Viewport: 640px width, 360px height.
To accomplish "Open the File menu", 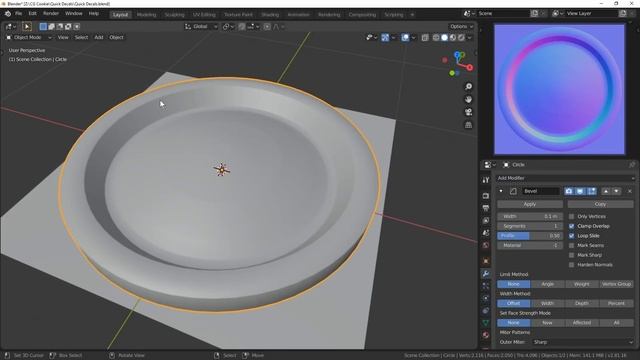I will tap(18, 13).
